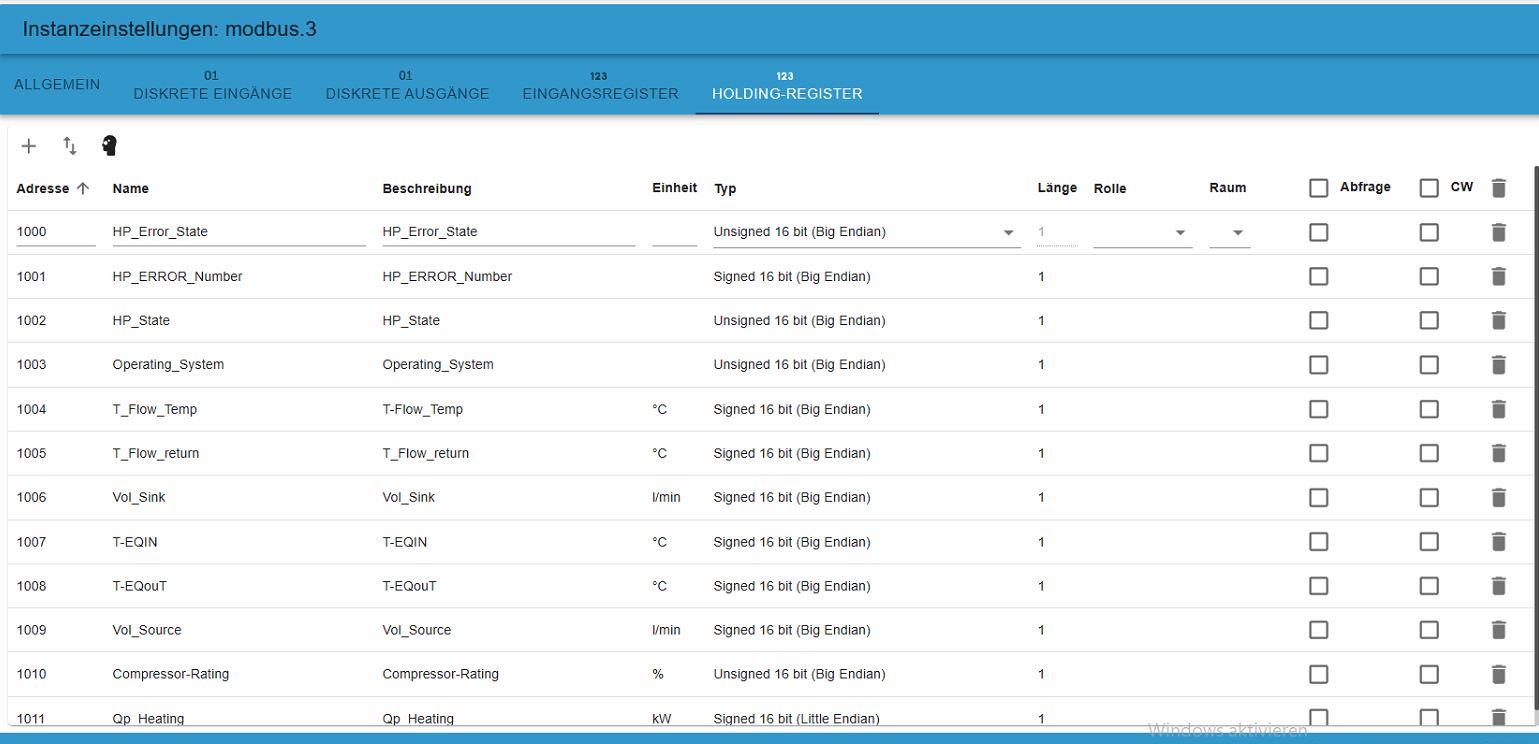Click the Einheit field for address 1000
Viewport: 1539px width, 744px height.
pos(674,232)
